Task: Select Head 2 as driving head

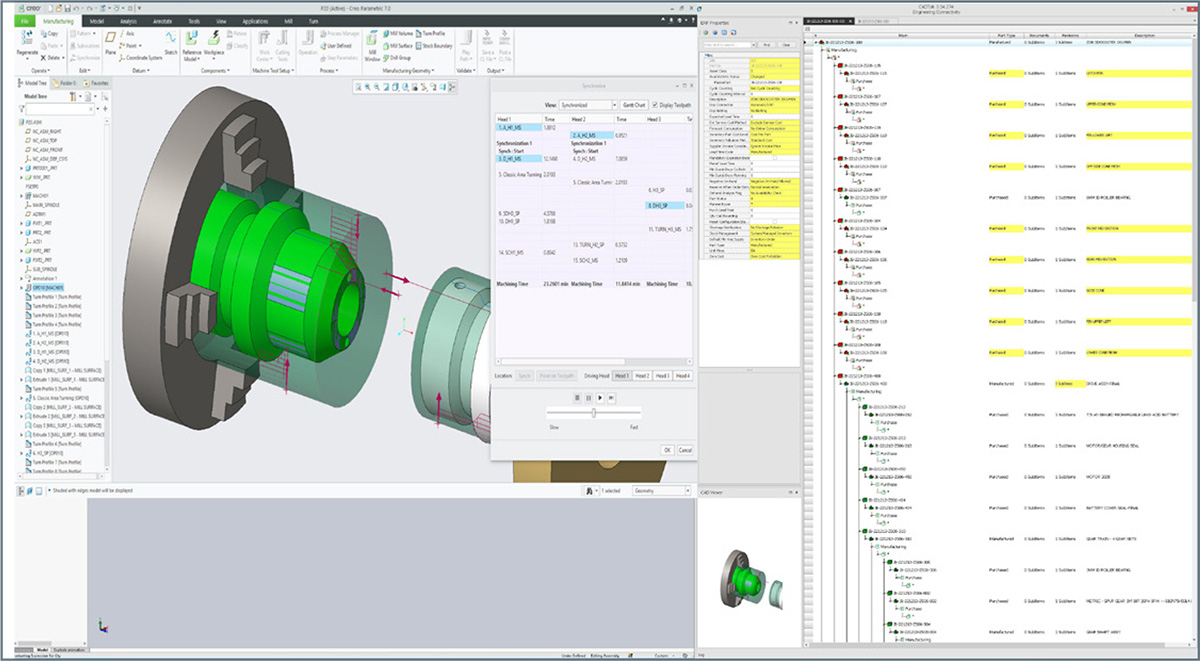Action: (x=642, y=375)
